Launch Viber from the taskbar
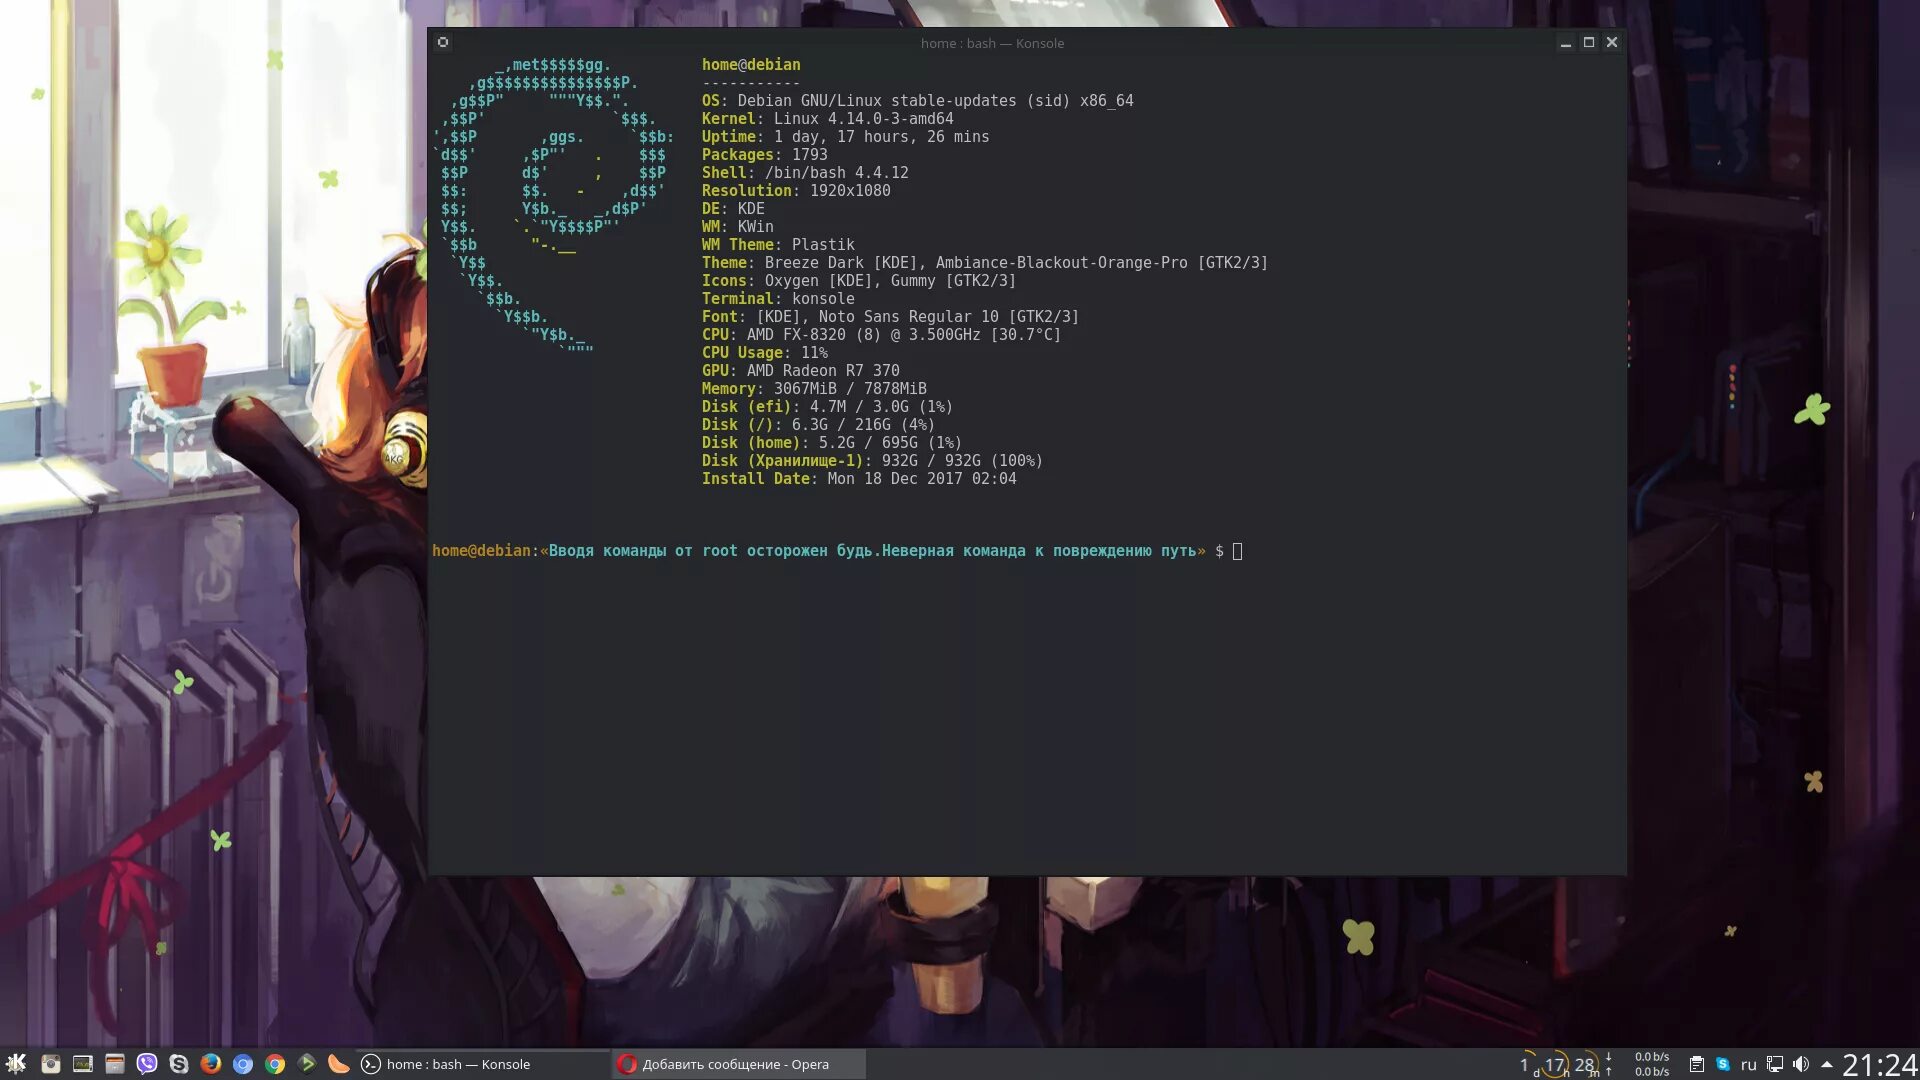This screenshot has width=1920, height=1080. (147, 1064)
